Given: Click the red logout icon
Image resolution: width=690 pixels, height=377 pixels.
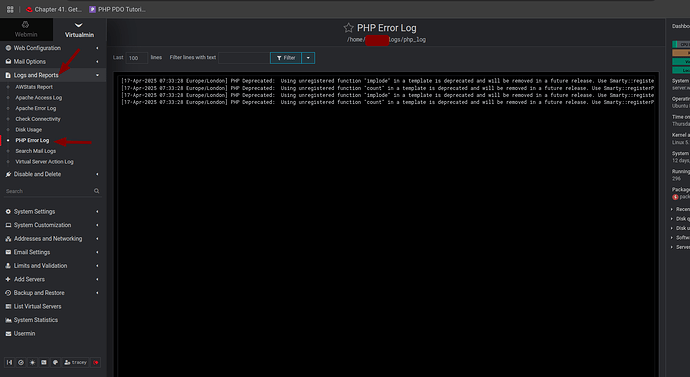Looking at the screenshot, I should pos(96,362).
